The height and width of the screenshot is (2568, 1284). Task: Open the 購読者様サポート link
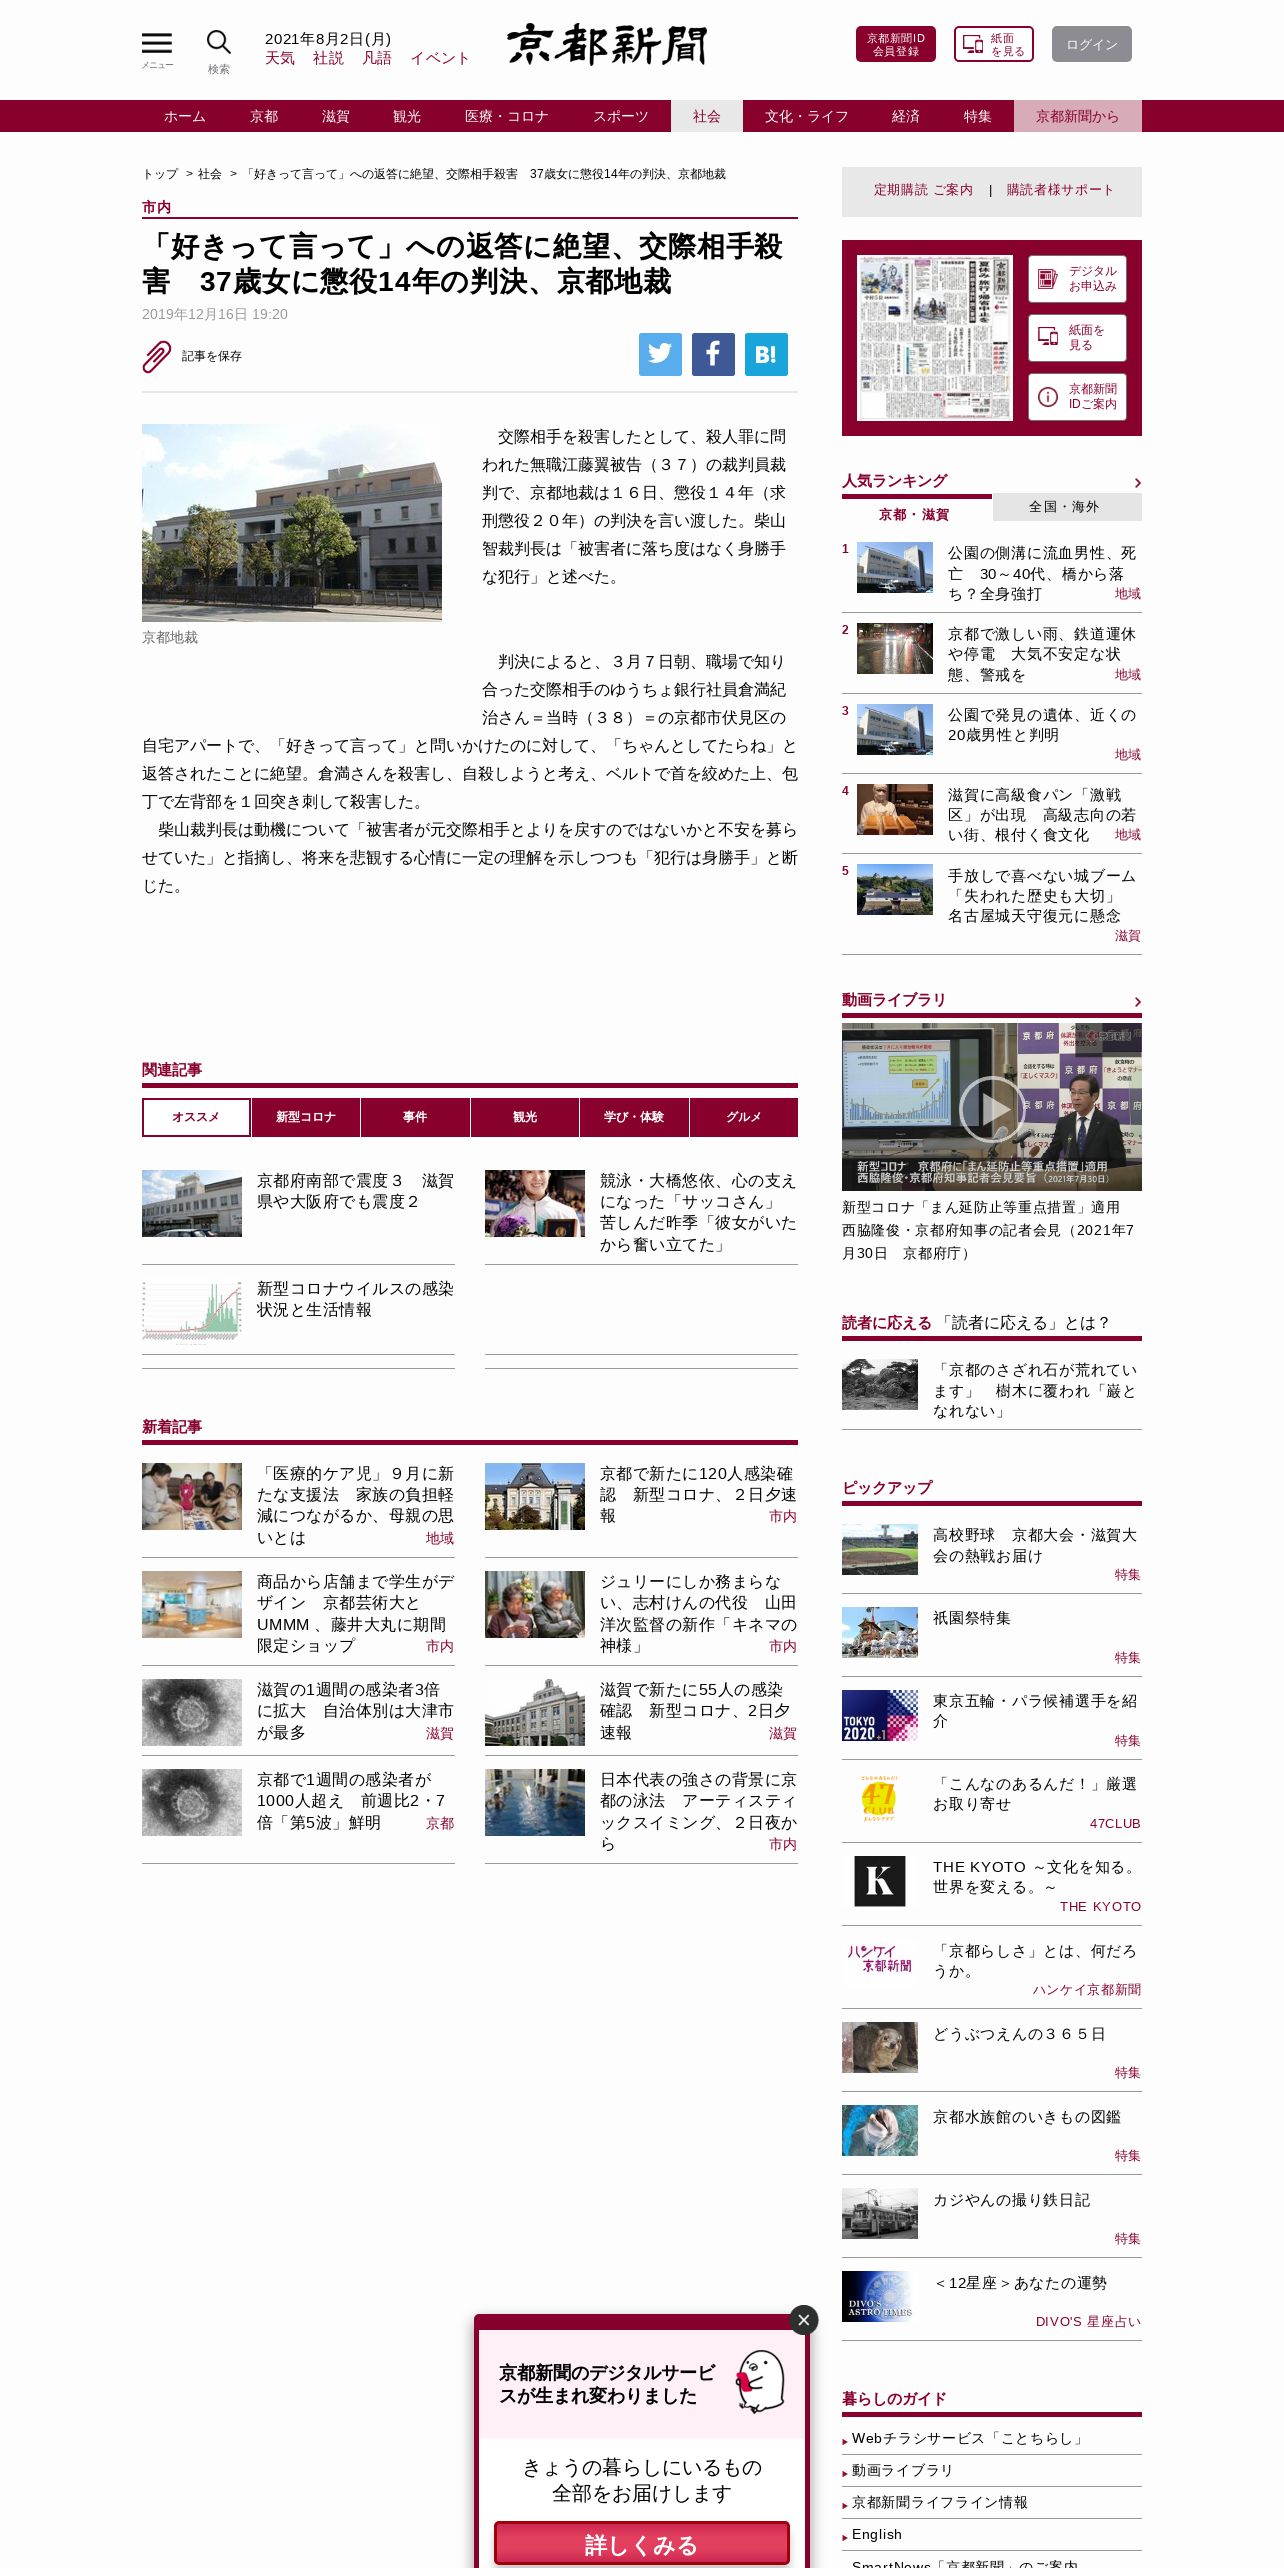[1060, 190]
